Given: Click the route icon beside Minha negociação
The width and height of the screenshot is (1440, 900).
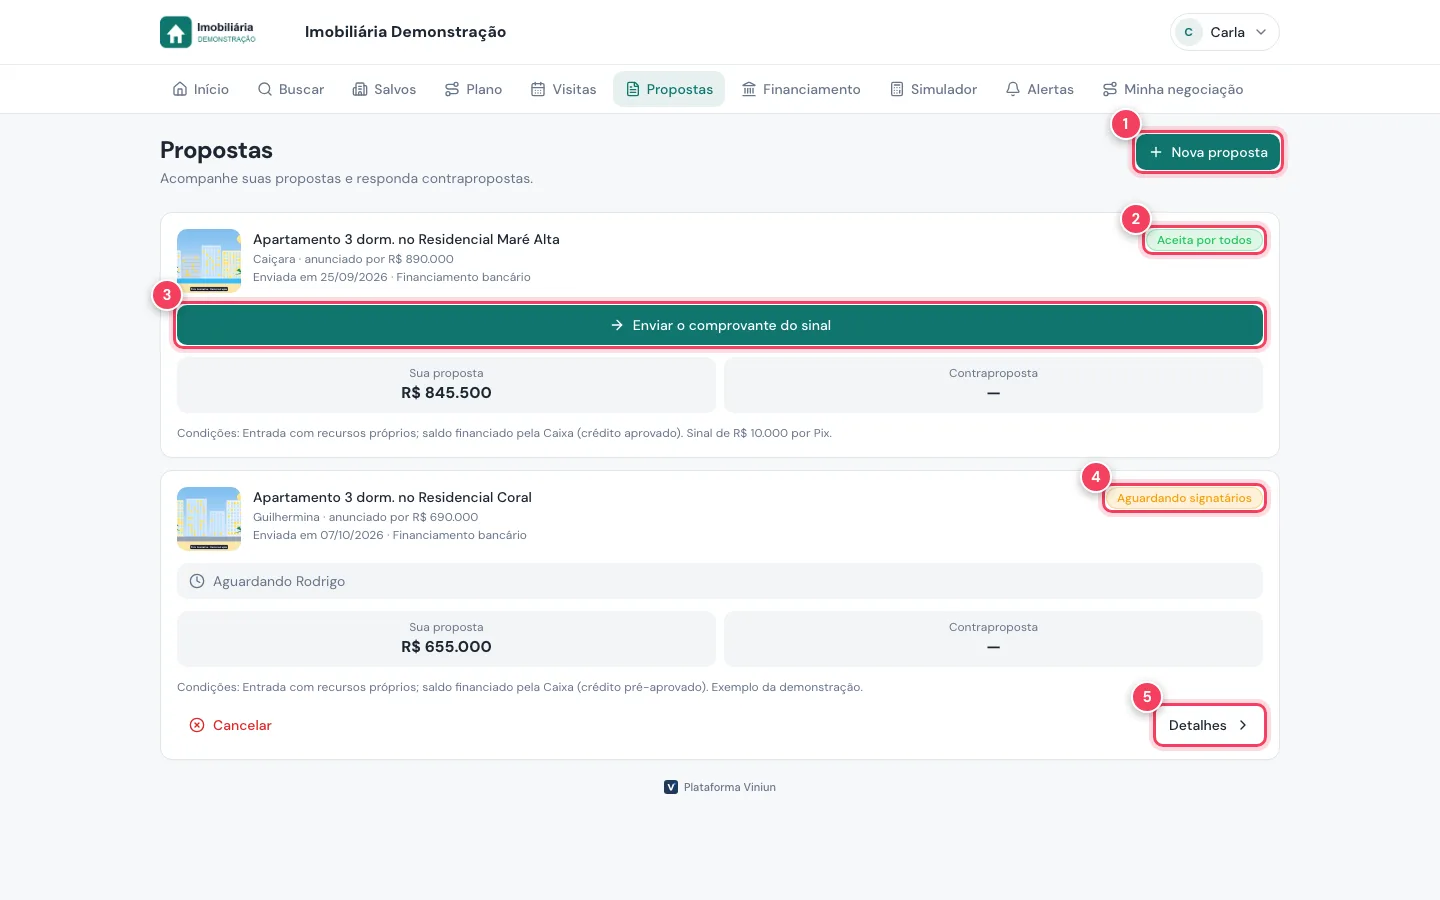Looking at the screenshot, I should click(x=1110, y=89).
